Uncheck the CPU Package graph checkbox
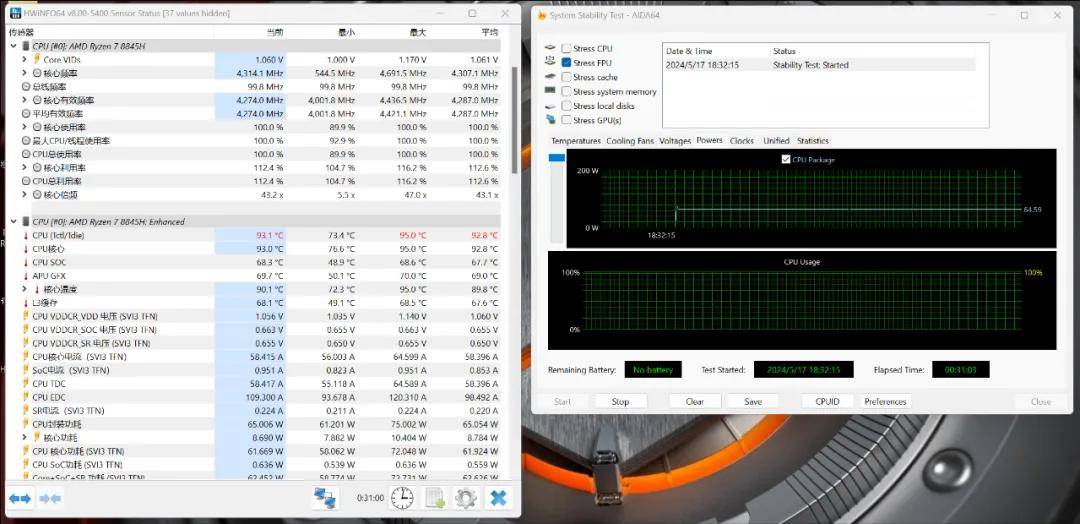The width and height of the screenshot is (1080, 524). tap(786, 159)
